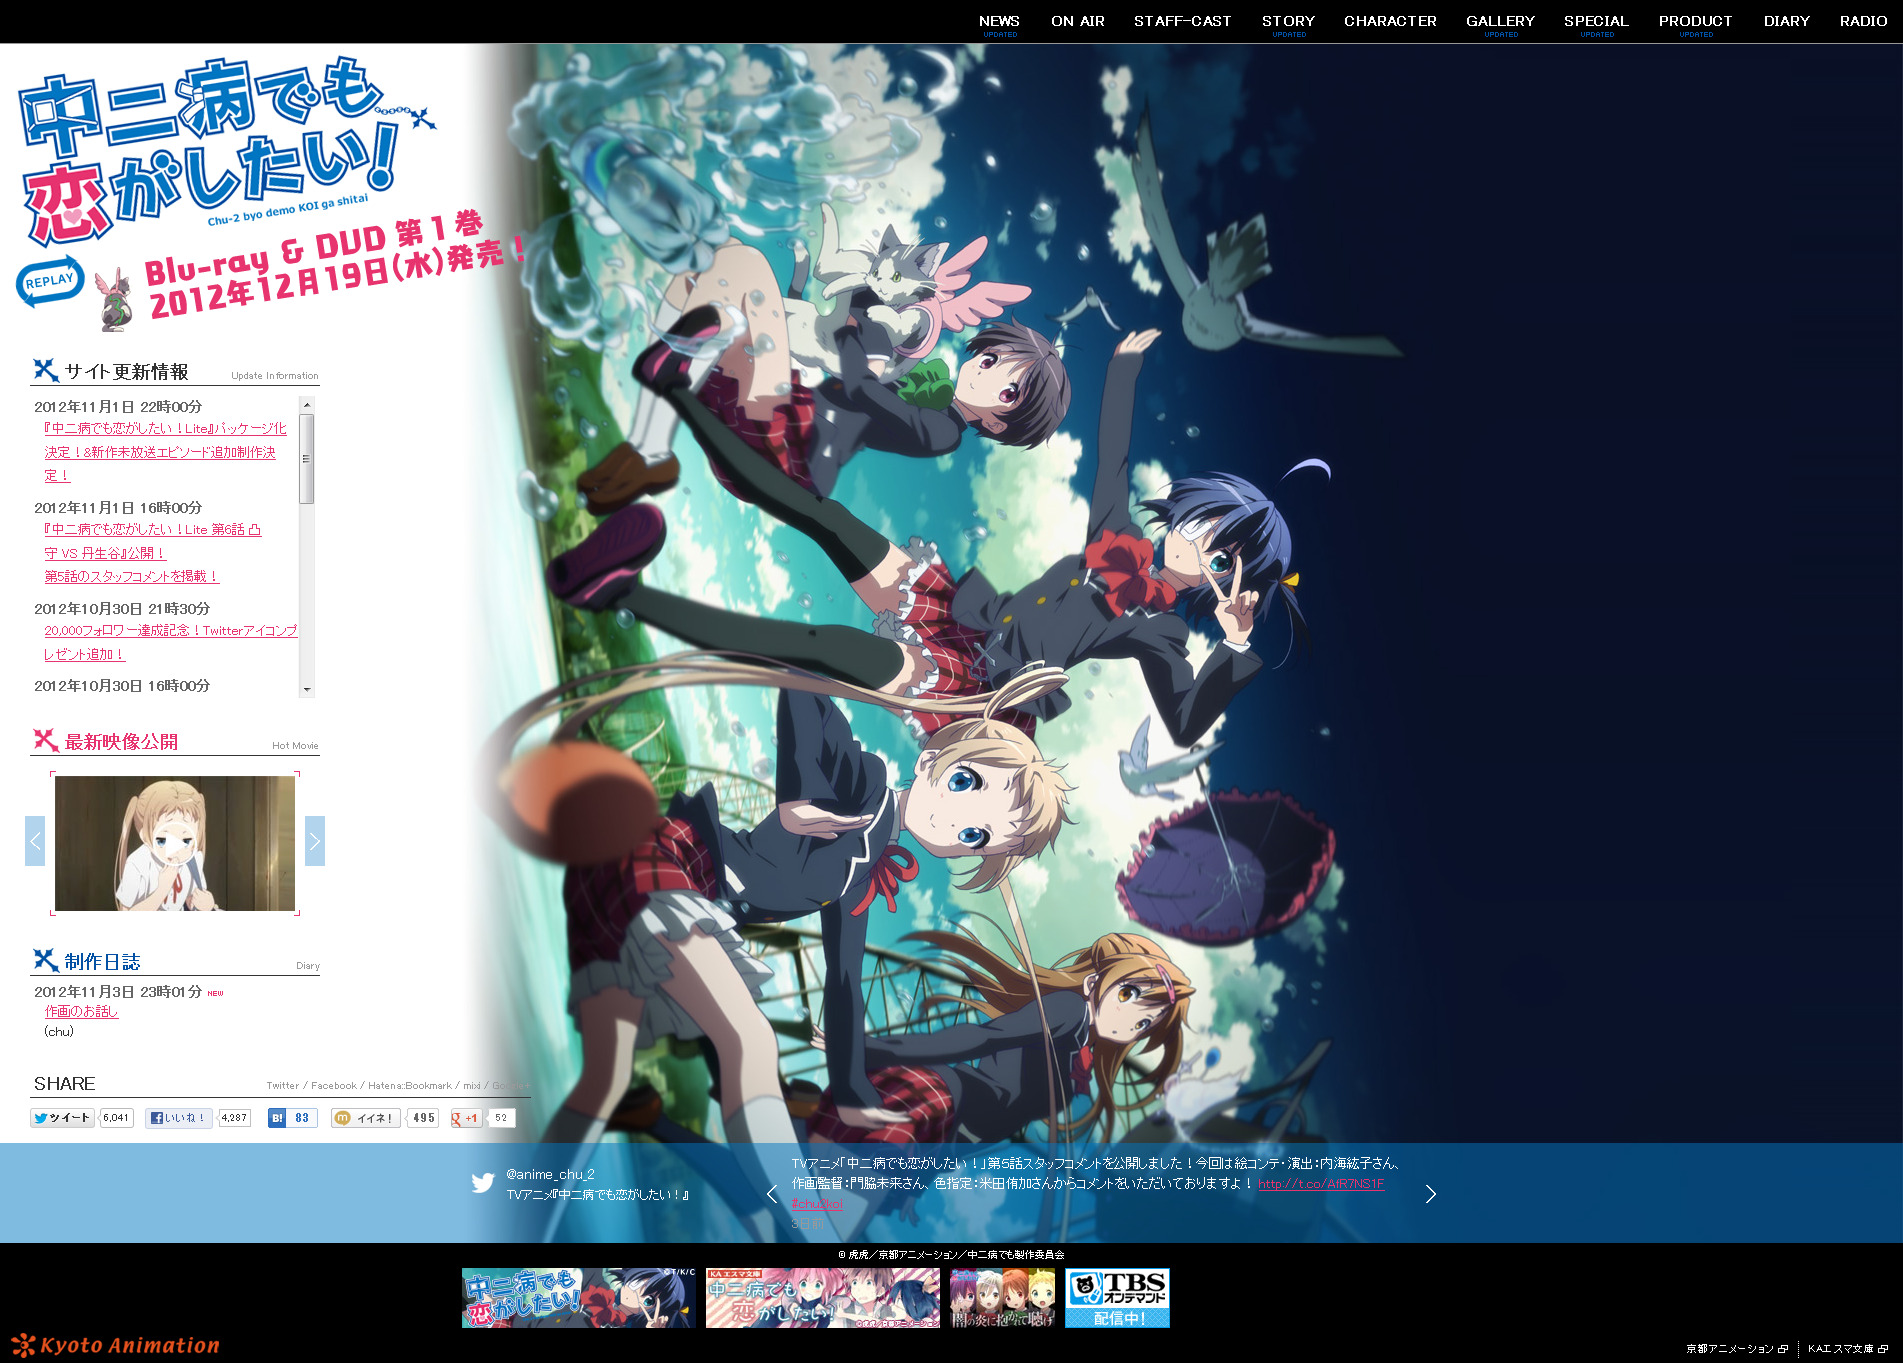Screen dimensions: 1903x1363
Task: Open the PRODUCT page
Action: pos(1695,21)
